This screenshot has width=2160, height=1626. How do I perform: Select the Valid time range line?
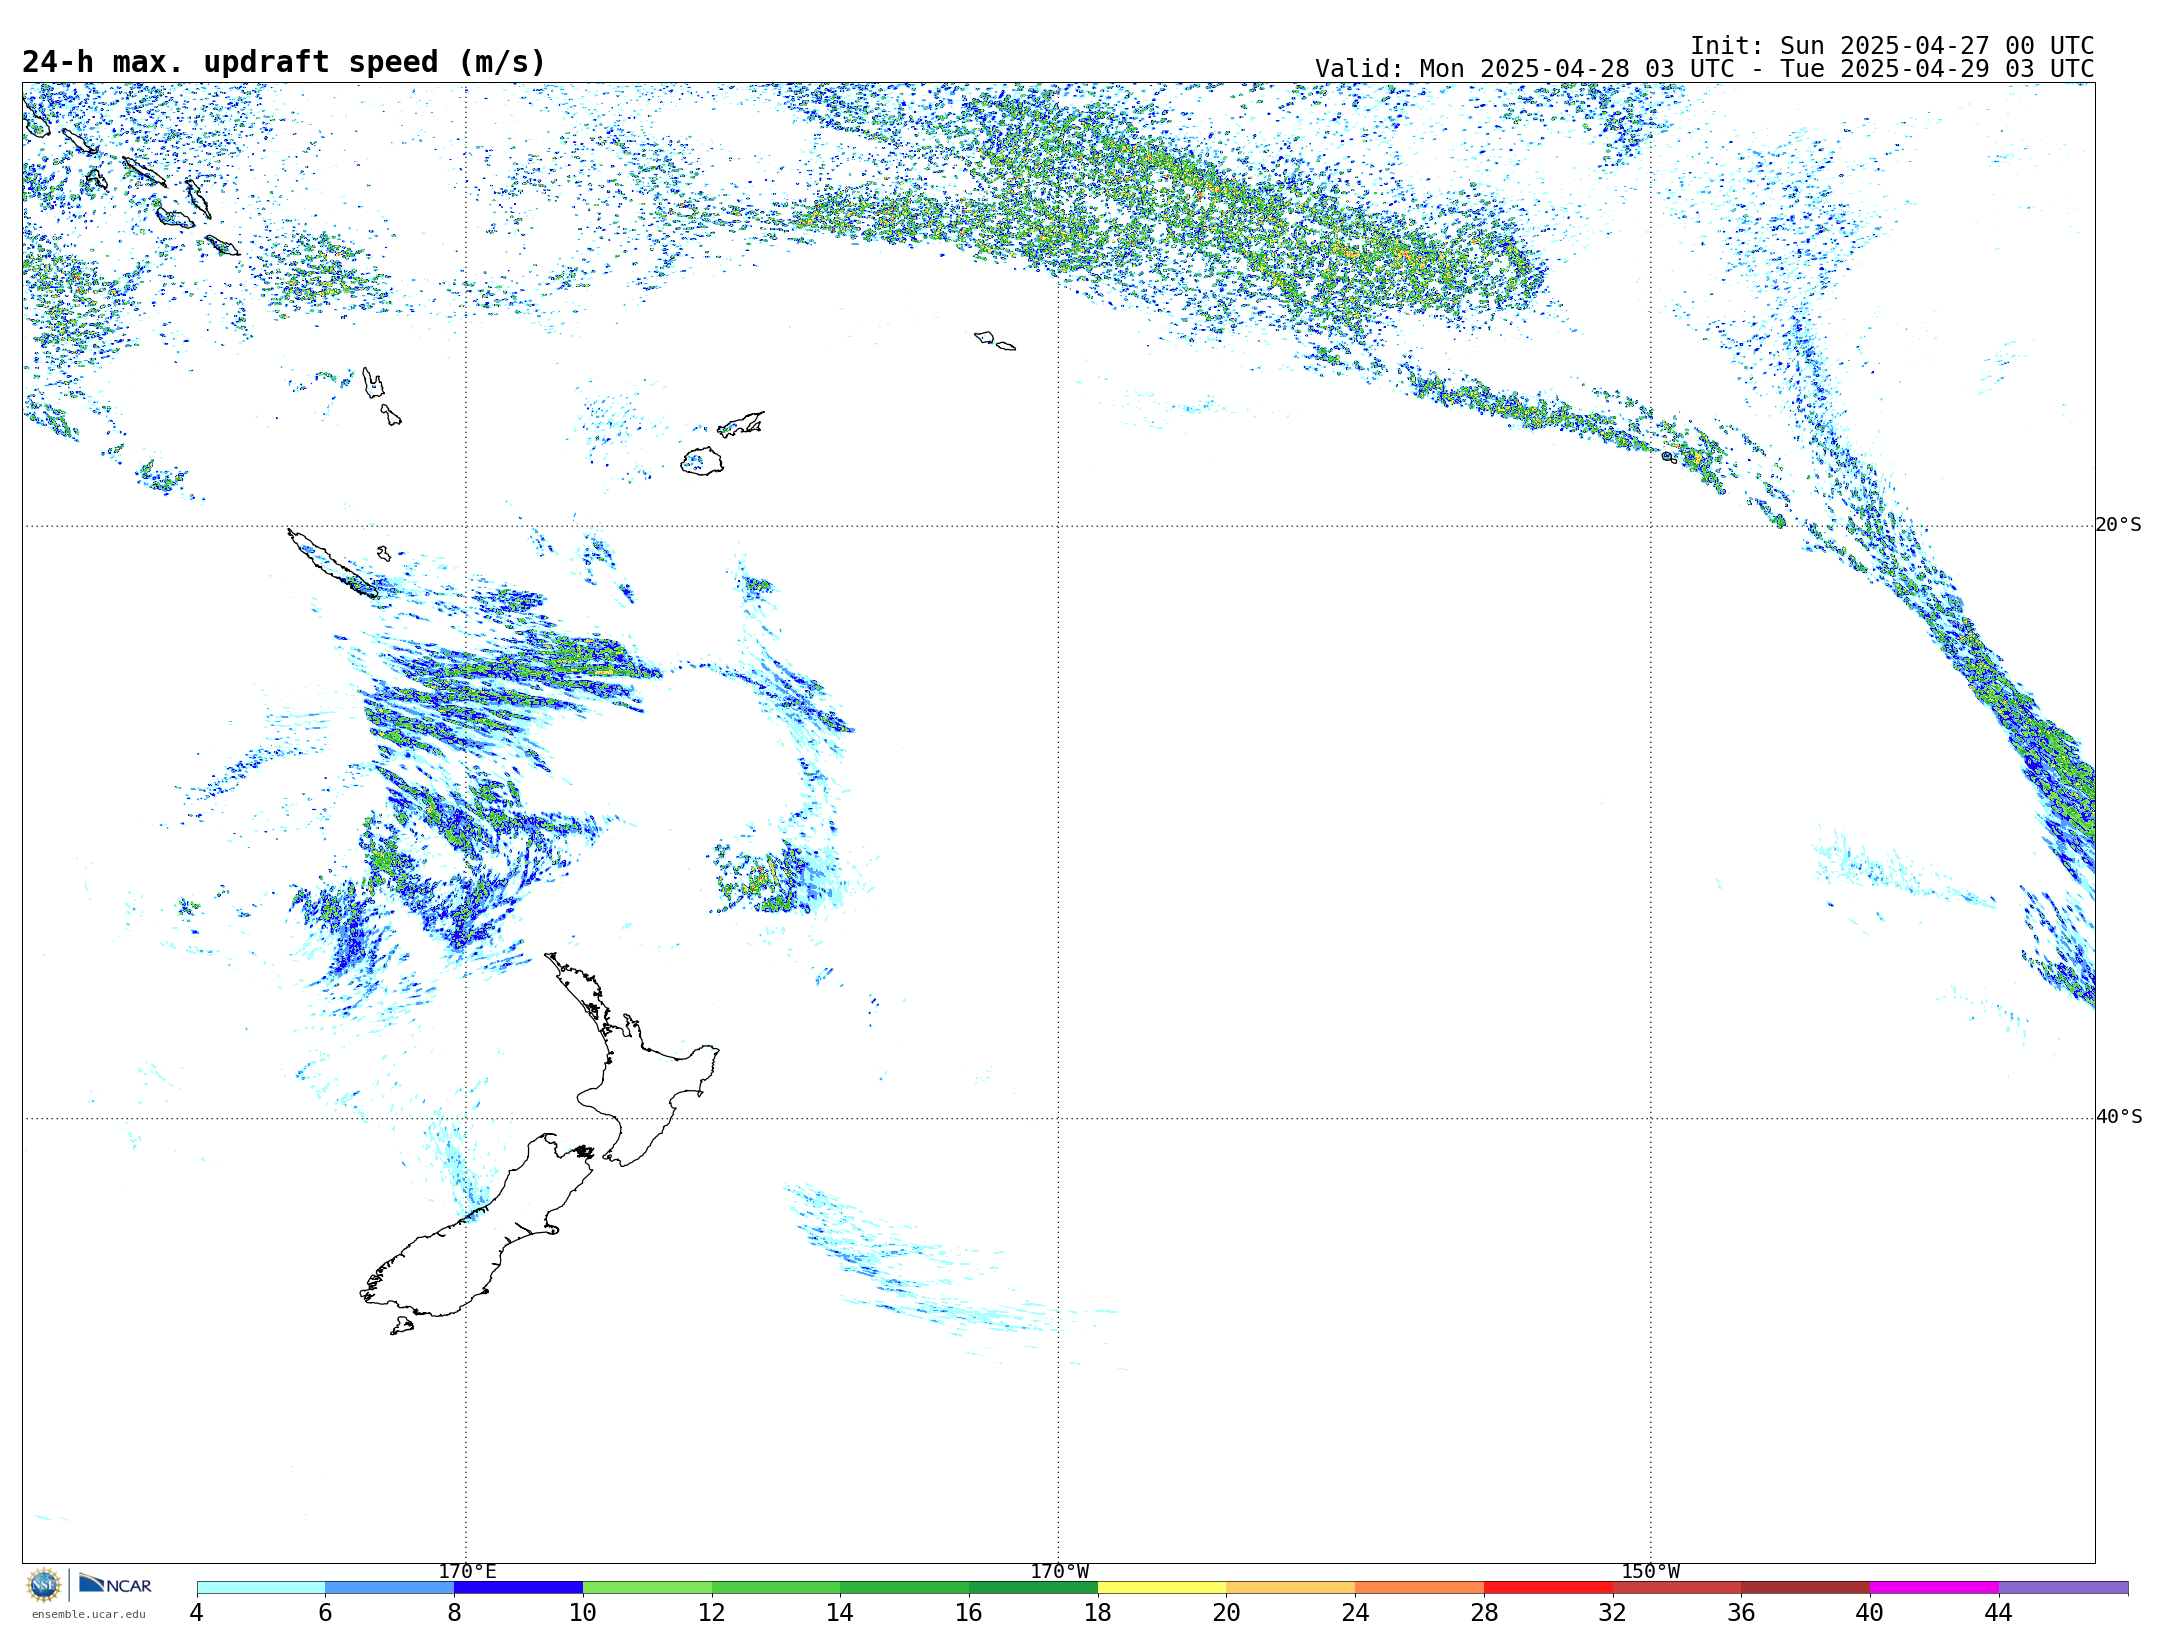pos(1704,69)
